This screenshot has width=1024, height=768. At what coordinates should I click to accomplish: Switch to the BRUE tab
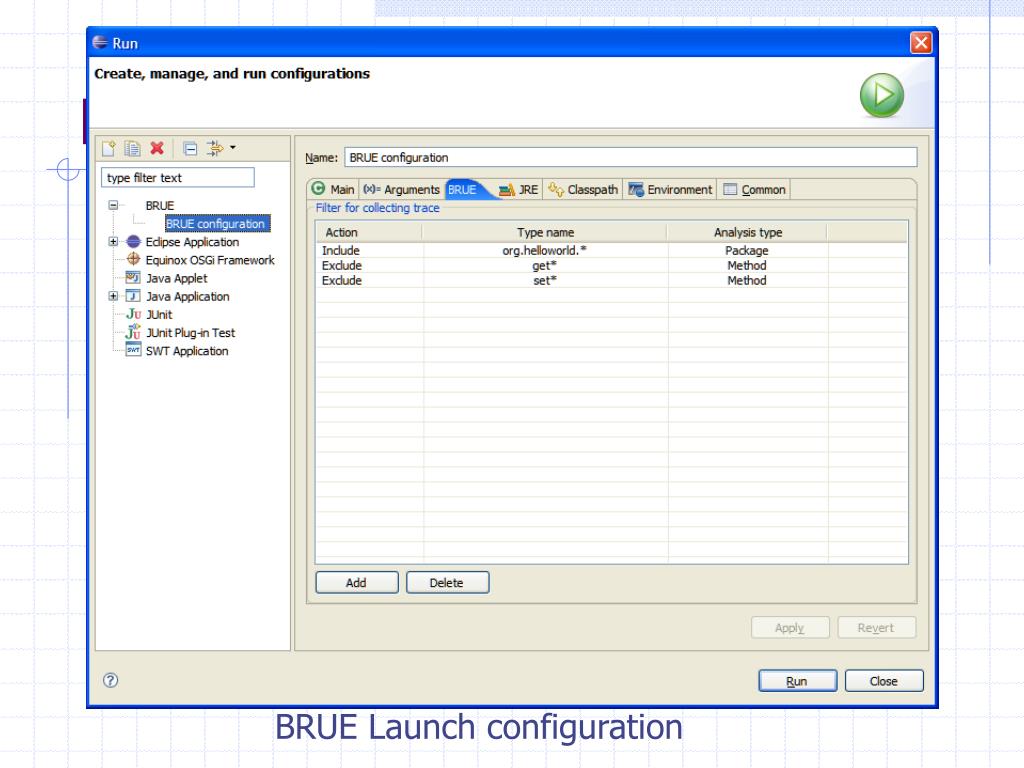[466, 189]
